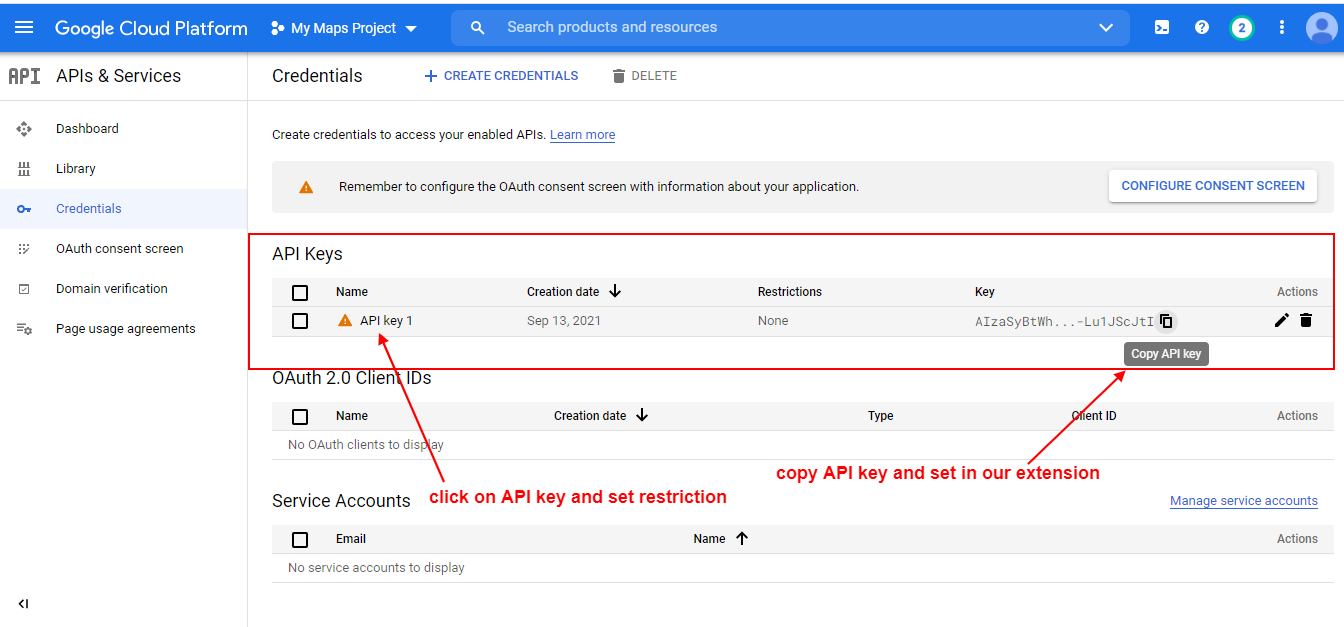Click the CREATE CREDENTIALS button
1344x627 pixels.
click(501, 76)
